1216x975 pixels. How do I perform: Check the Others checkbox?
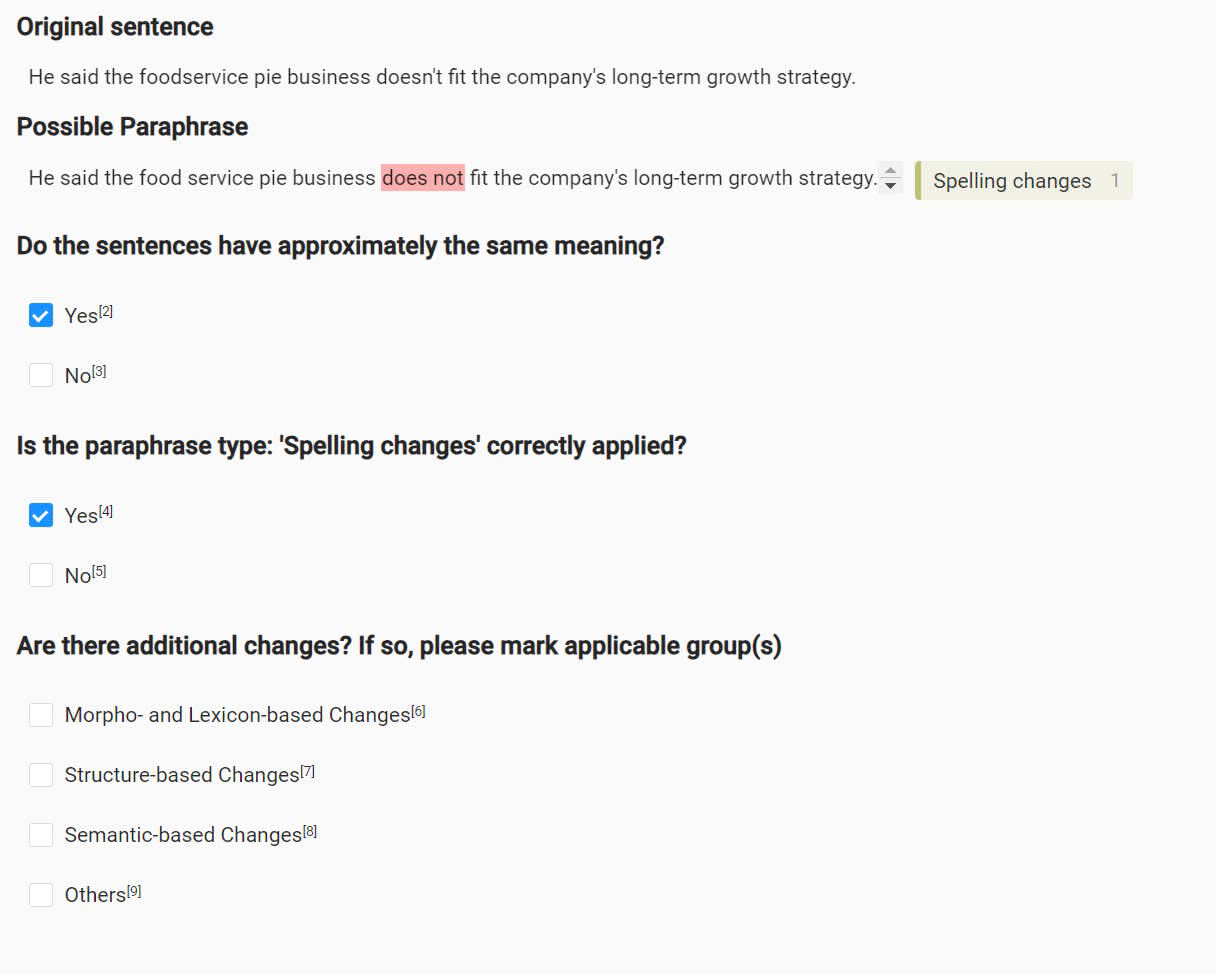(41, 895)
